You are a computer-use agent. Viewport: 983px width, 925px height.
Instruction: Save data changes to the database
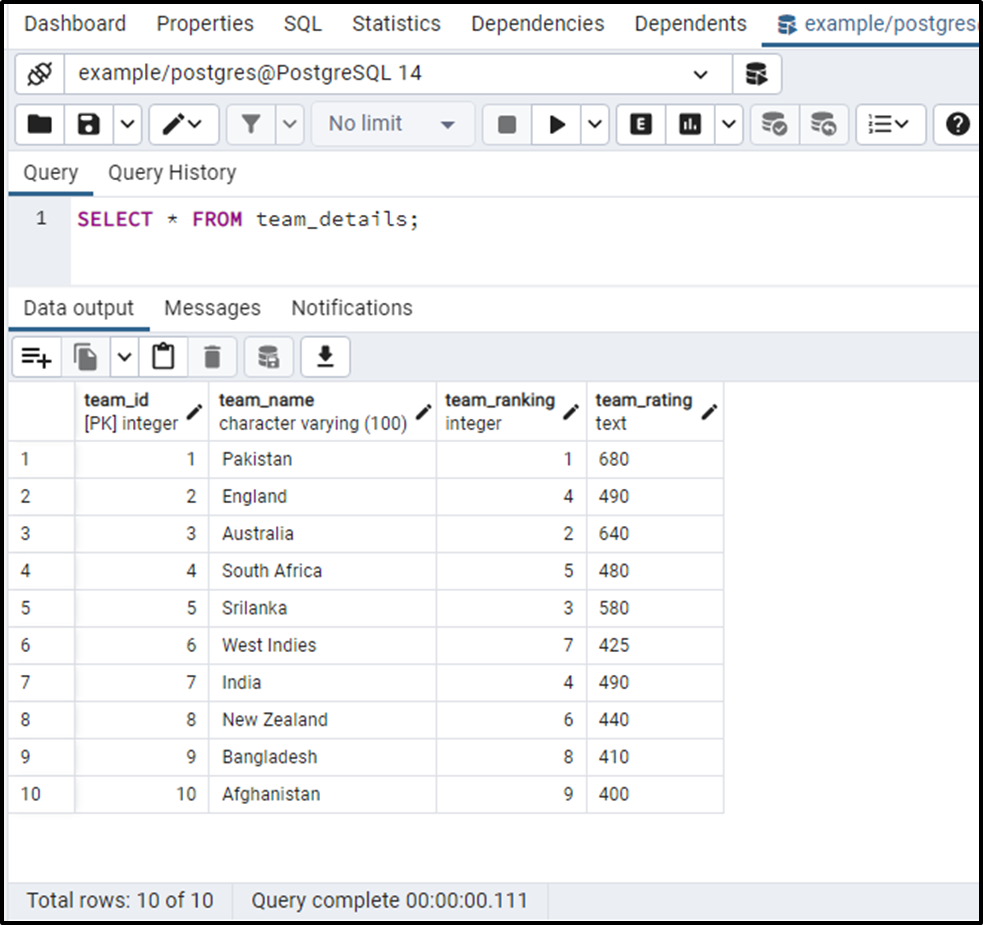tap(268, 356)
